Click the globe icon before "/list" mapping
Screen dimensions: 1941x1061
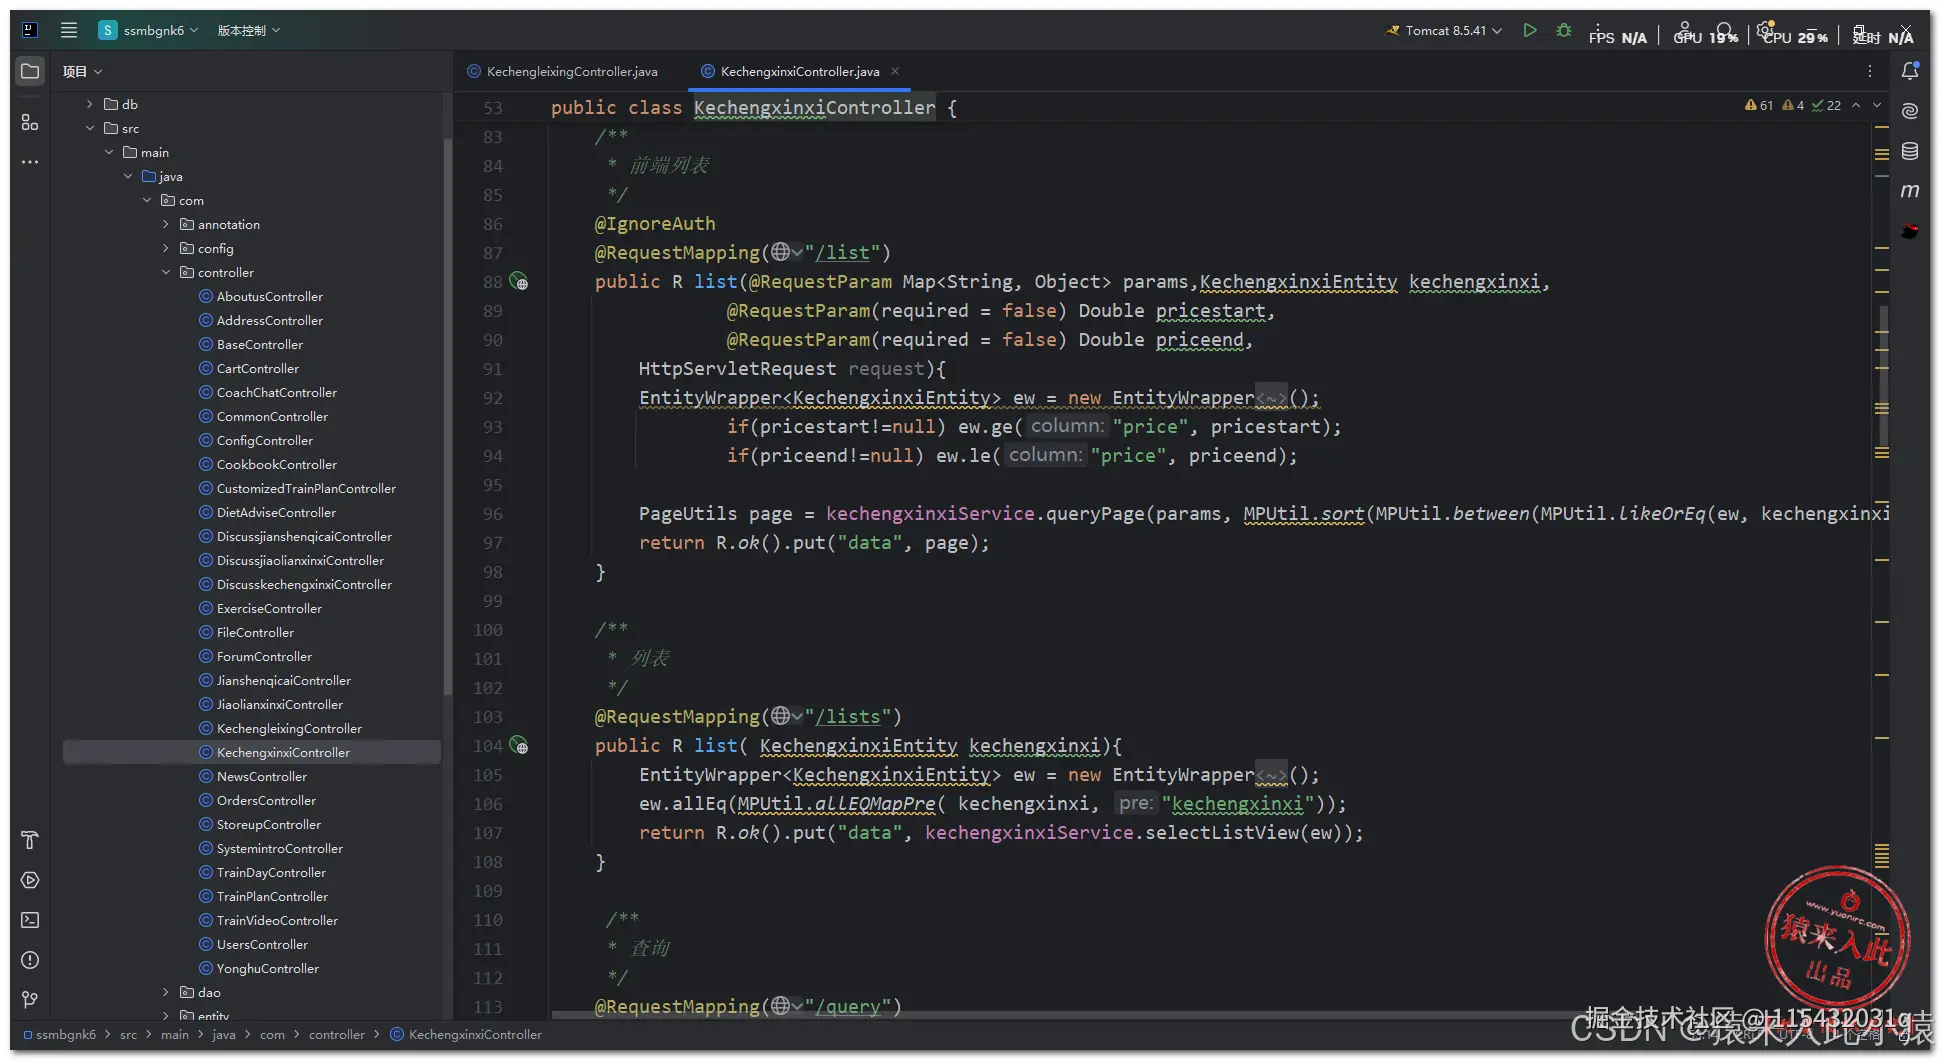coord(781,253)
